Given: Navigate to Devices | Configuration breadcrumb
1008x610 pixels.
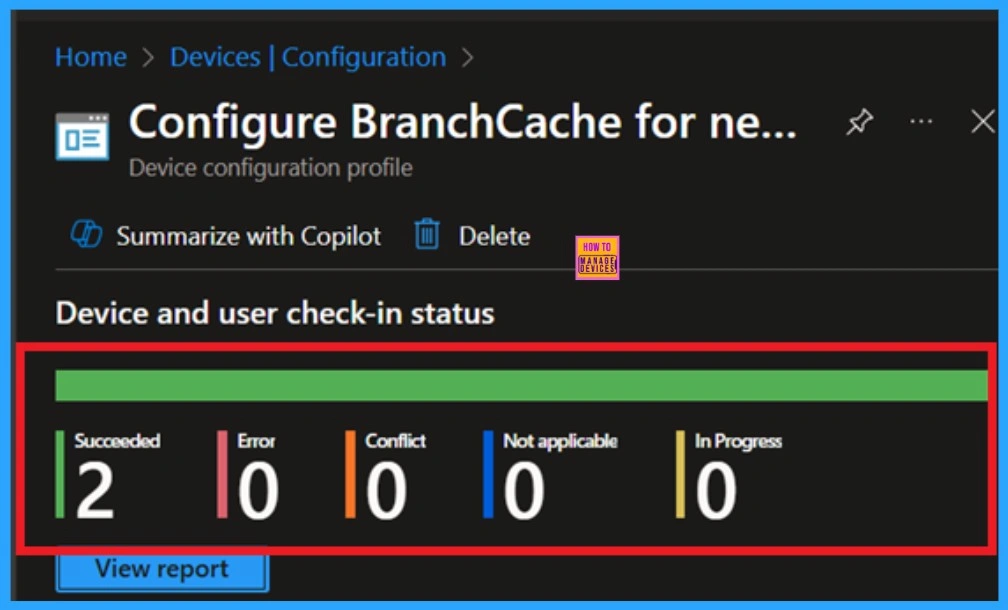Looking at the screenshot, I should pyautogui.click(x=308, y=57).
